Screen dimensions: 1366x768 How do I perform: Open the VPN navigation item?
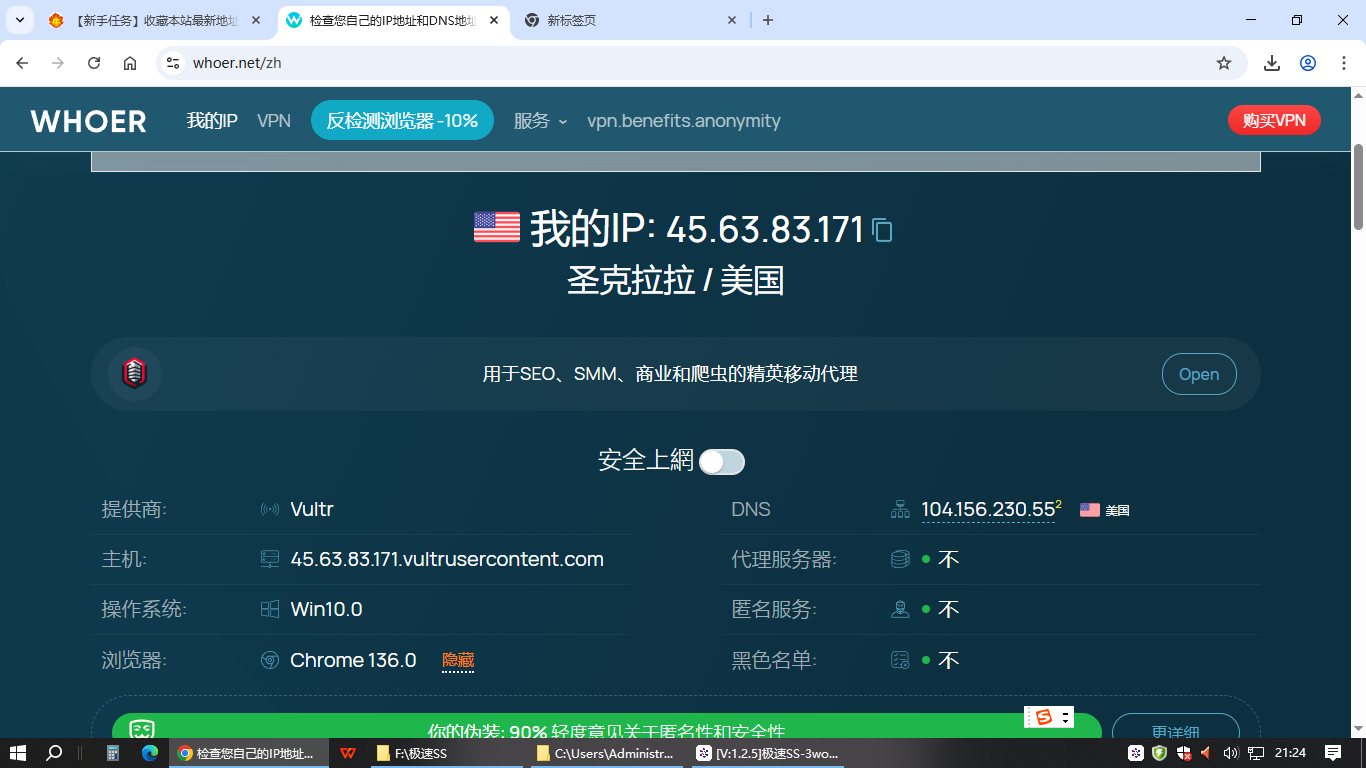click(274, 121)
